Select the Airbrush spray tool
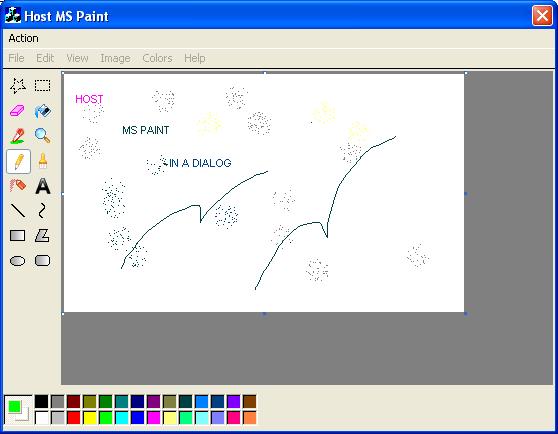 pos(18,186)
